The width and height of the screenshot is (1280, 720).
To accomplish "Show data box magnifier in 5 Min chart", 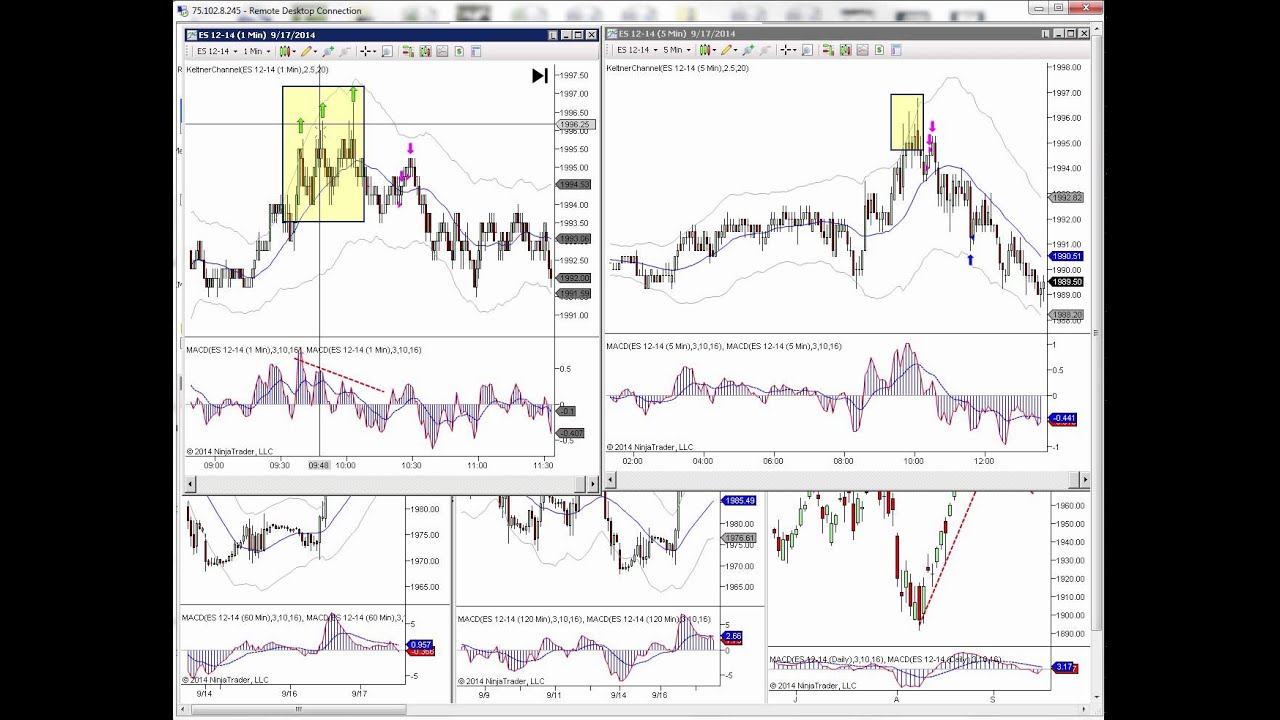I will click(807, 50).
